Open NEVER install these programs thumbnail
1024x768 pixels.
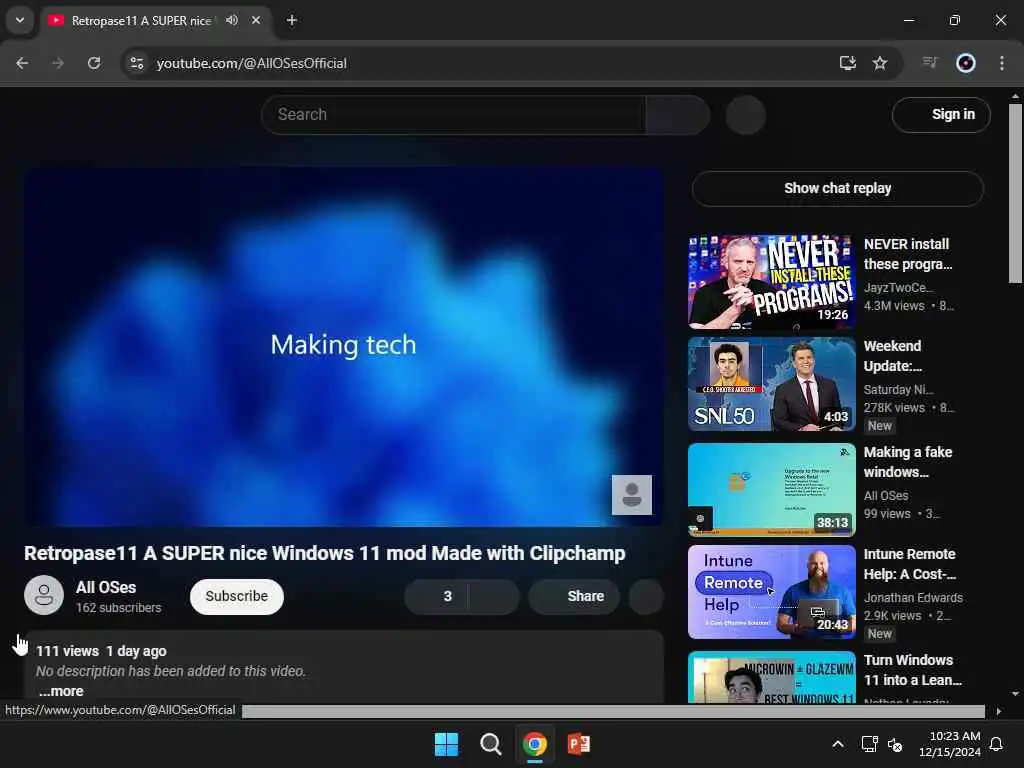coord(771,282)
